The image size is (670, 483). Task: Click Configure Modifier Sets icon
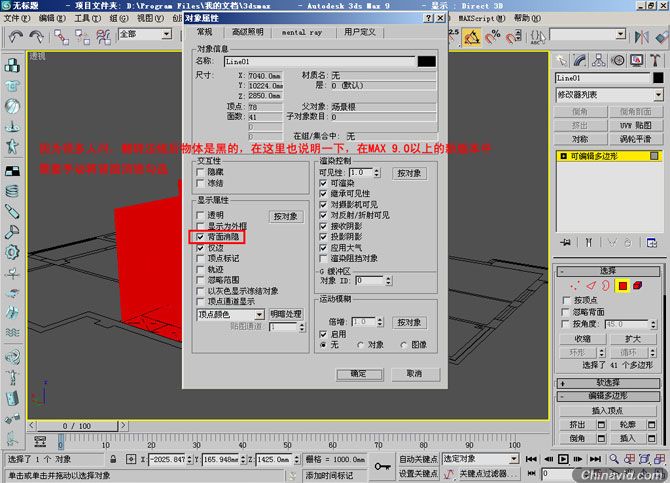click(x=652, y=243)
